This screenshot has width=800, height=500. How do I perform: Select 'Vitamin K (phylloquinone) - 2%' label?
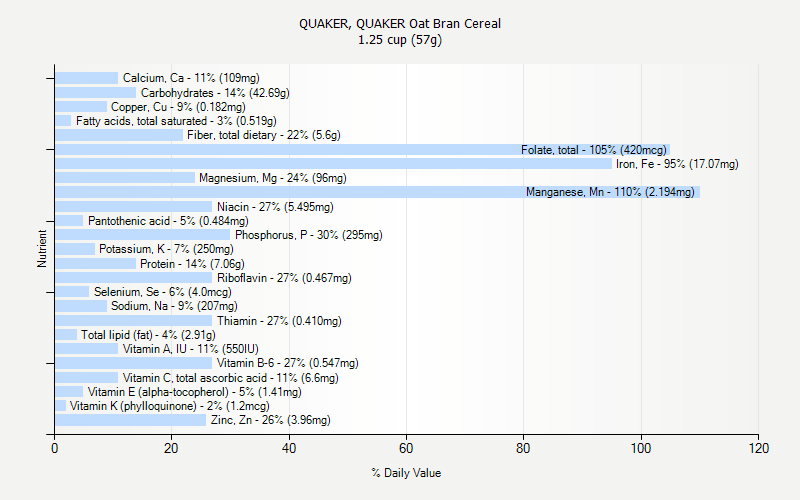169,406
